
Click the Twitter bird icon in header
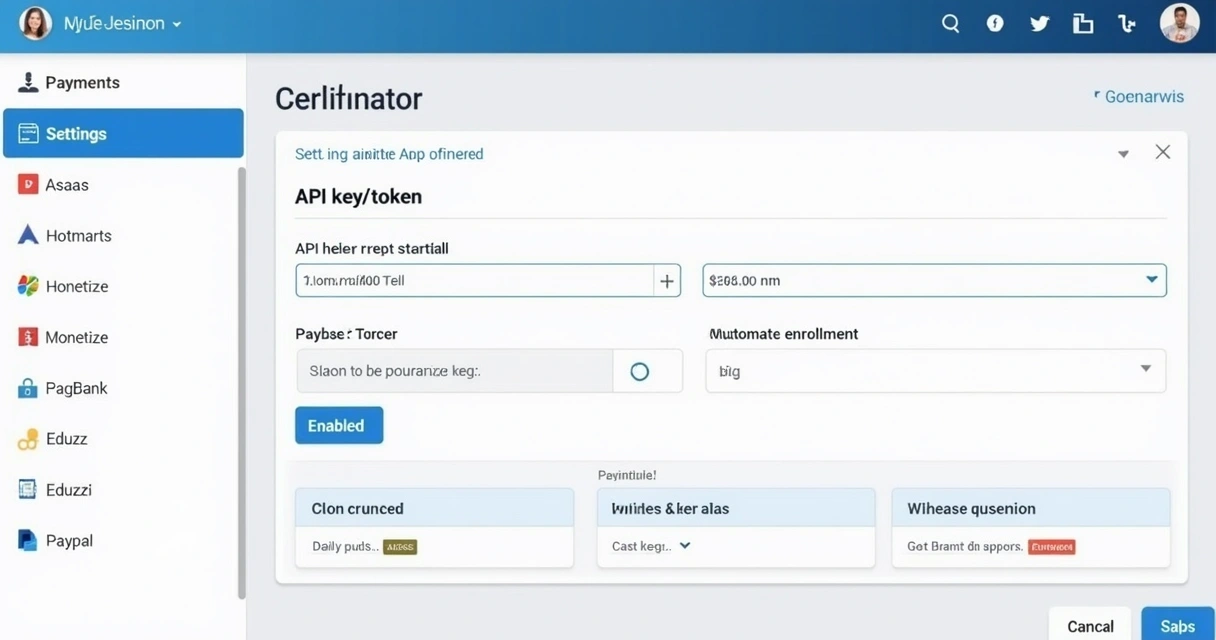[x=1040, y=24]
